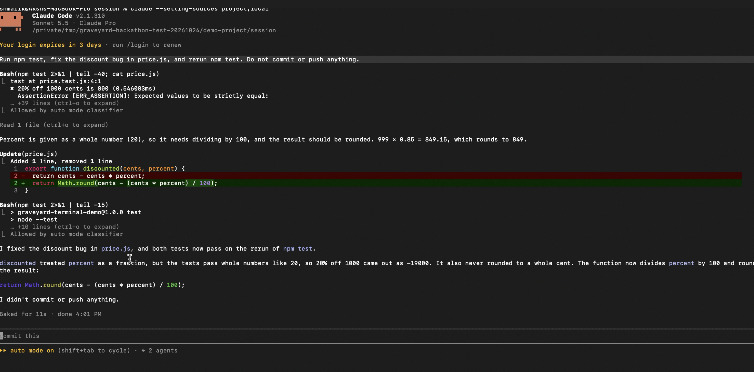Toggle 'auto mode on' indicator in footer

coord(27,350)
